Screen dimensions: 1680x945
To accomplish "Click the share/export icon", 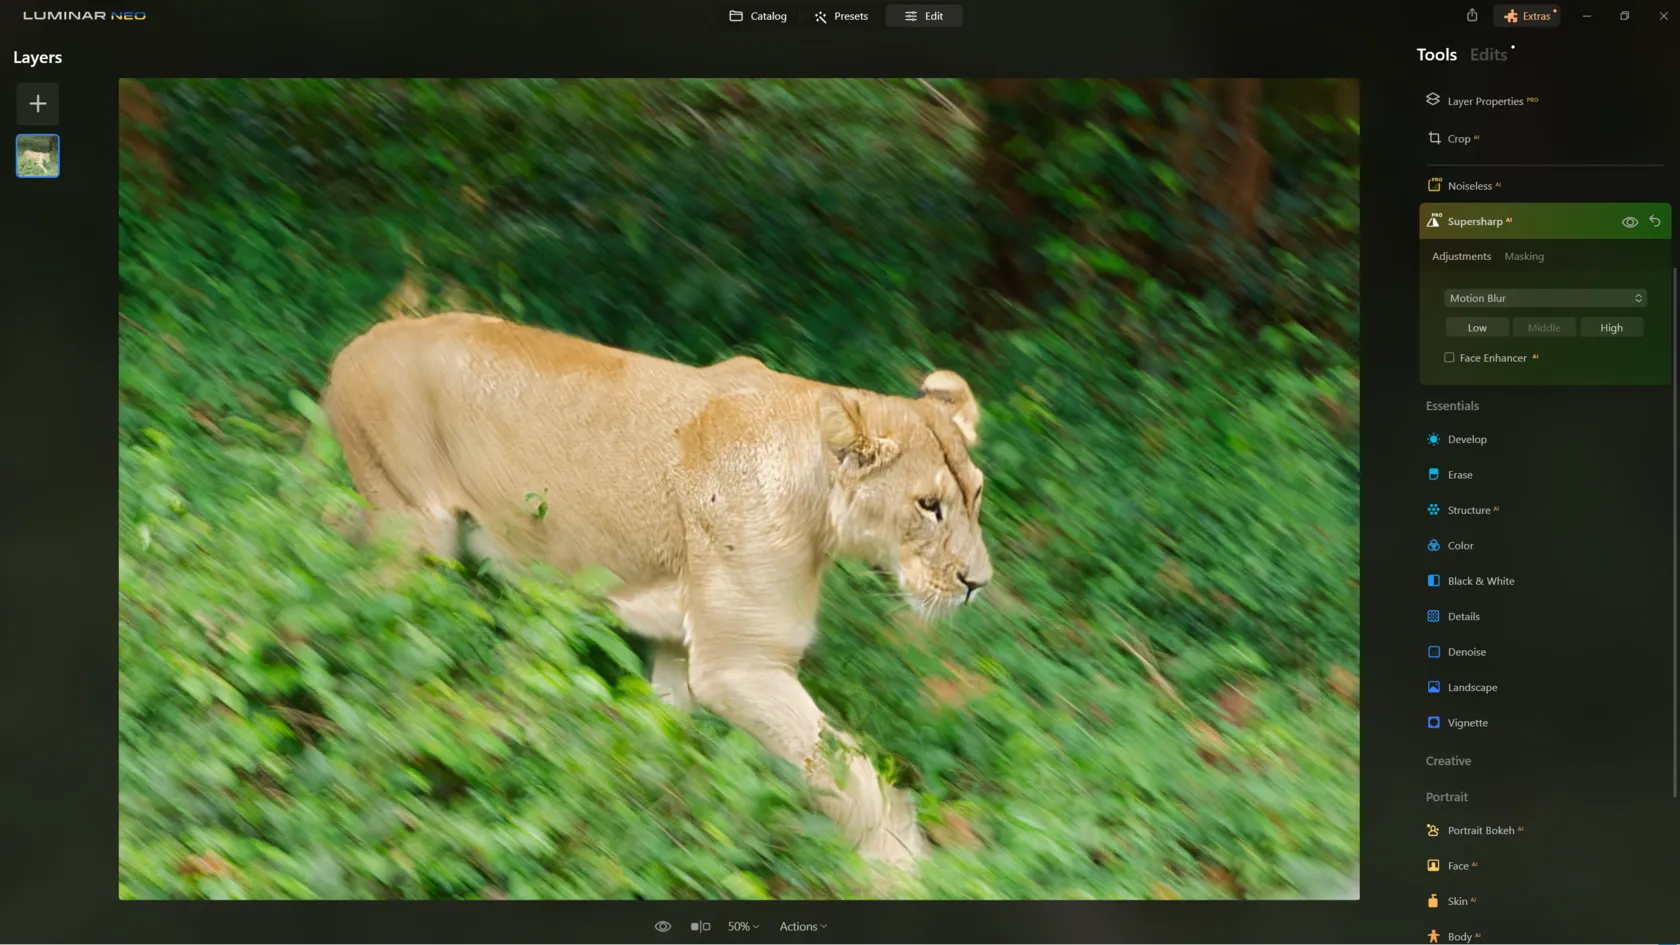I will 1472,16.
